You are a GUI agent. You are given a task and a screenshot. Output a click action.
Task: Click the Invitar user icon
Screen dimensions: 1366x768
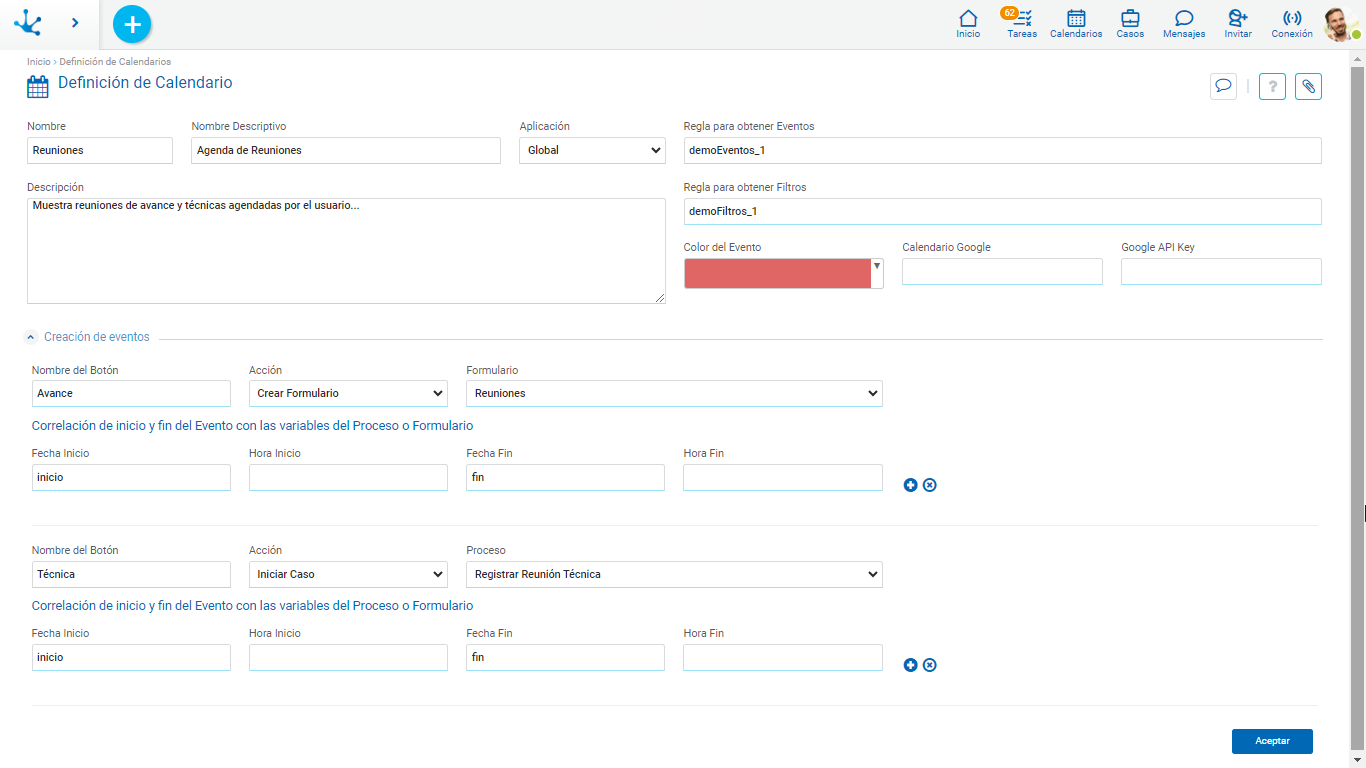click(1238, 19)
